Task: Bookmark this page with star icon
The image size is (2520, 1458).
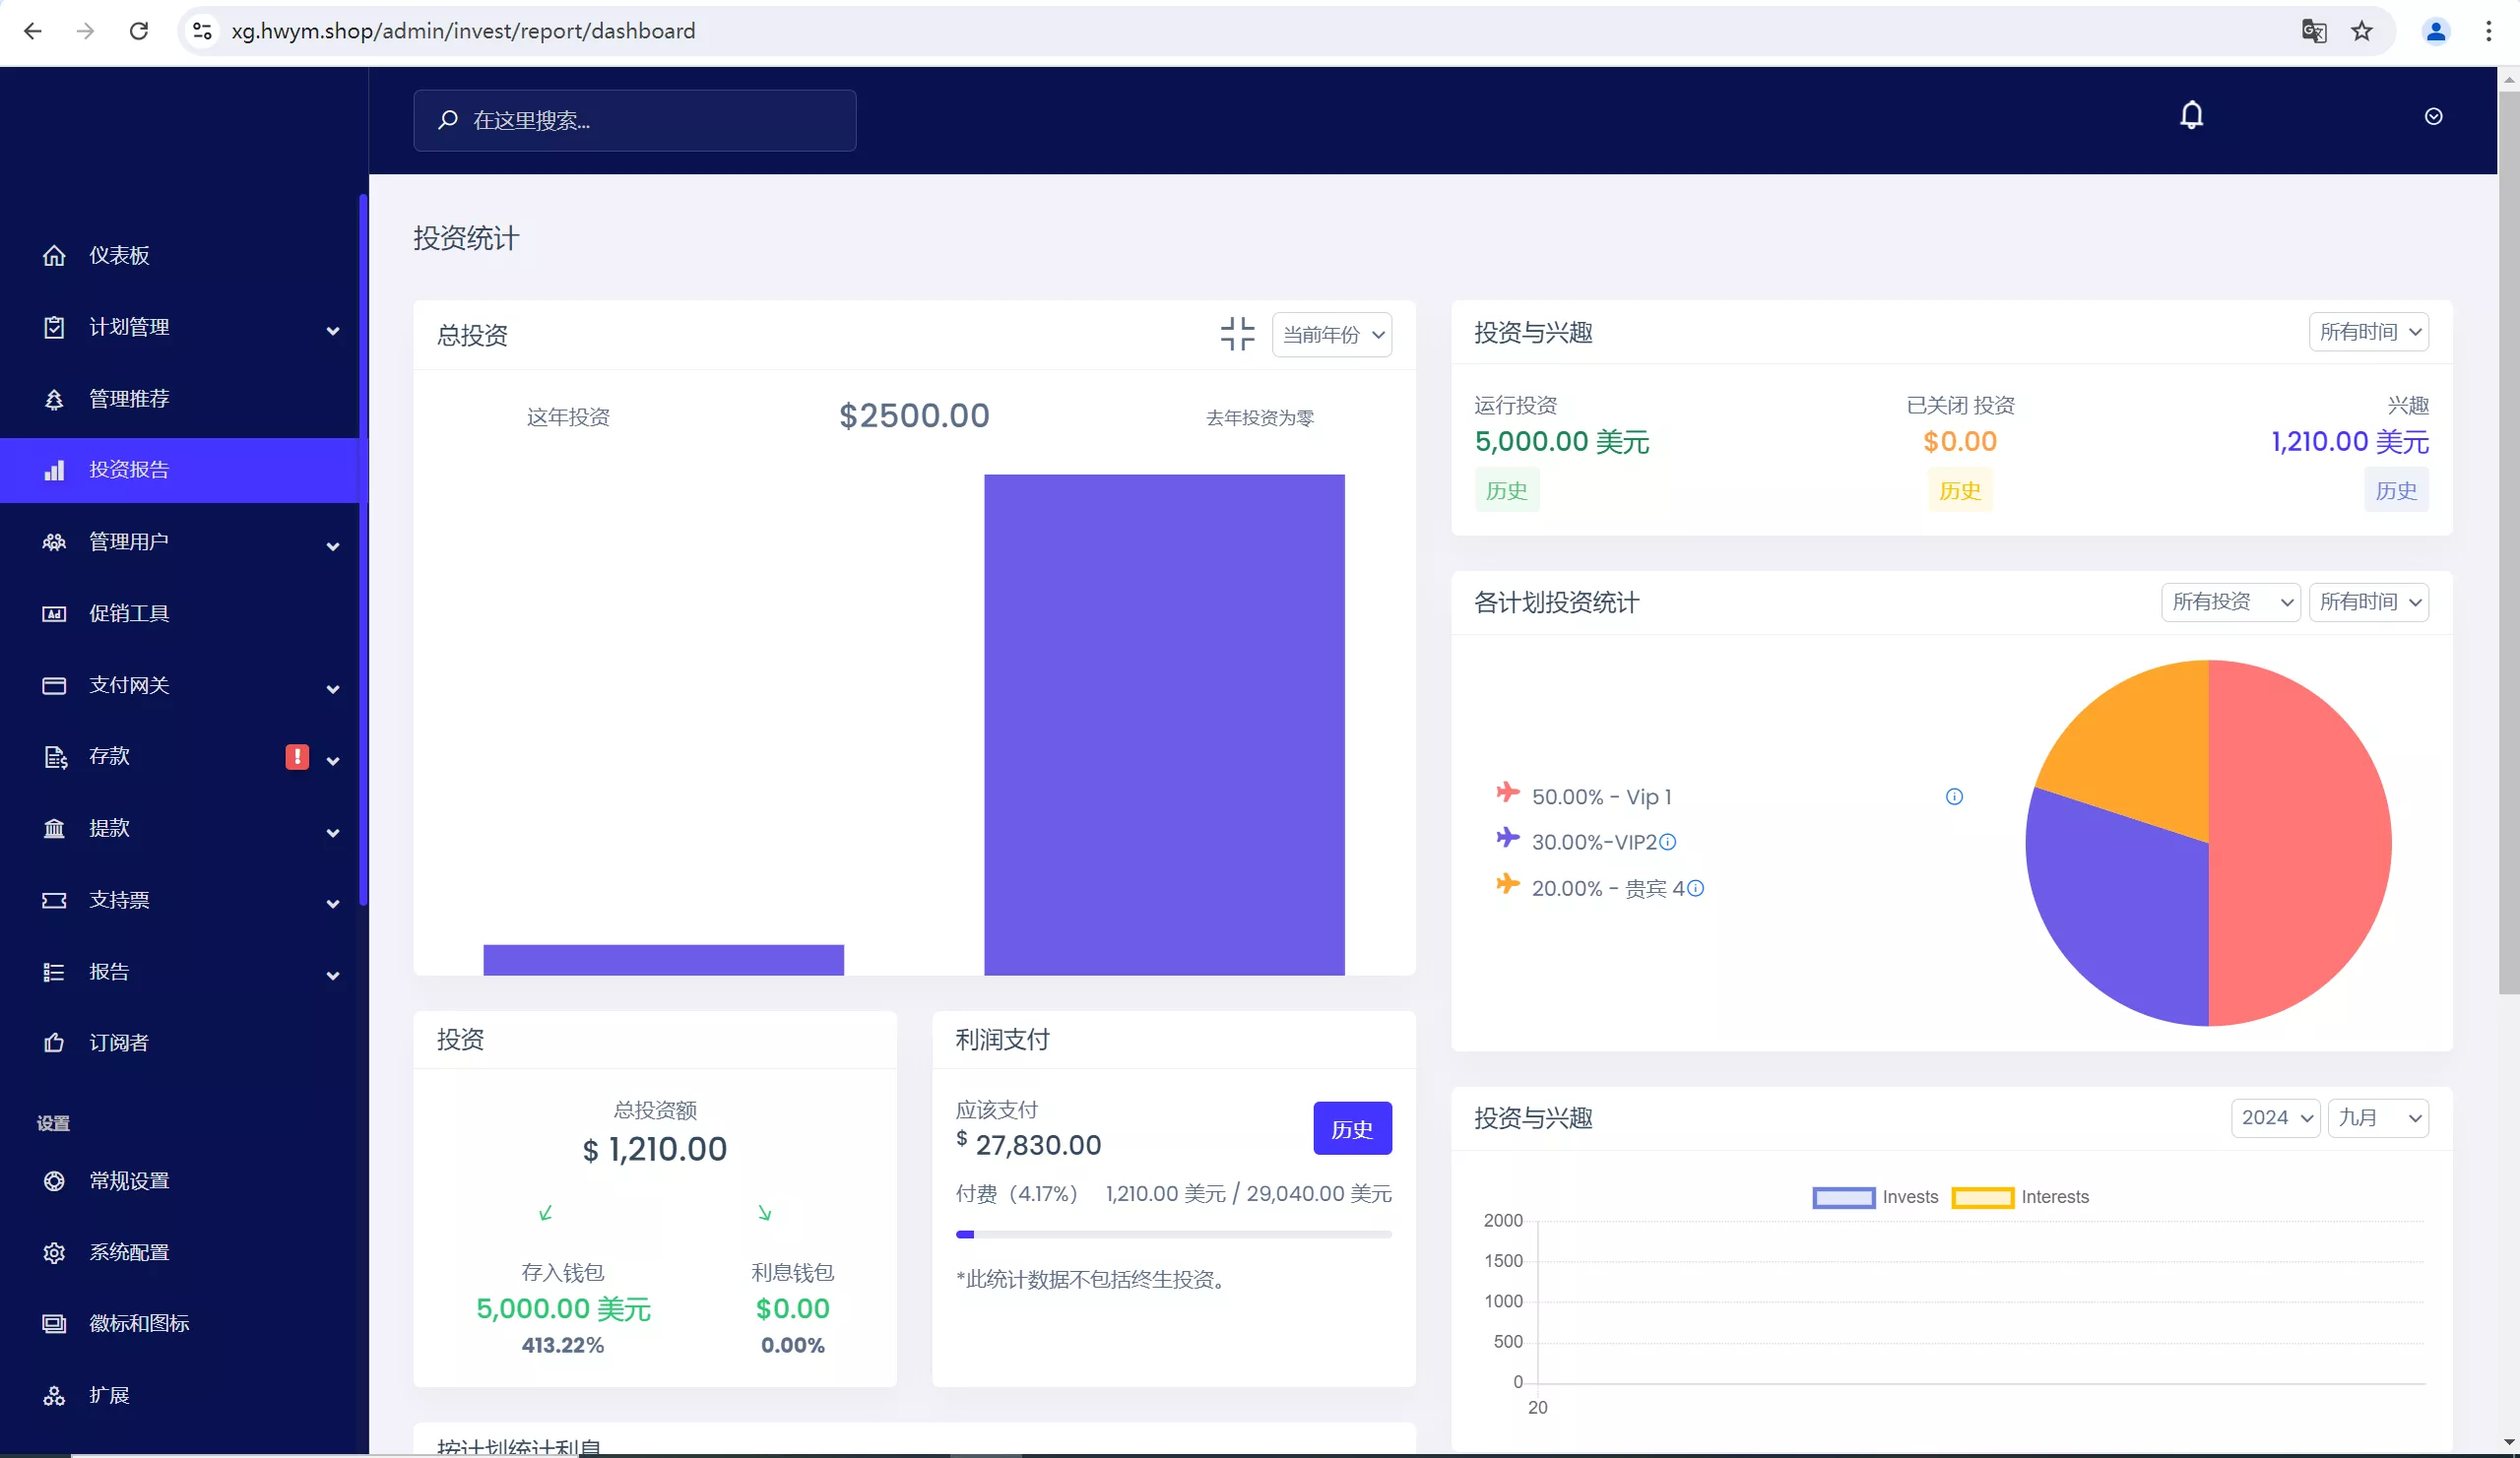Action: [x=2362, y=31]
